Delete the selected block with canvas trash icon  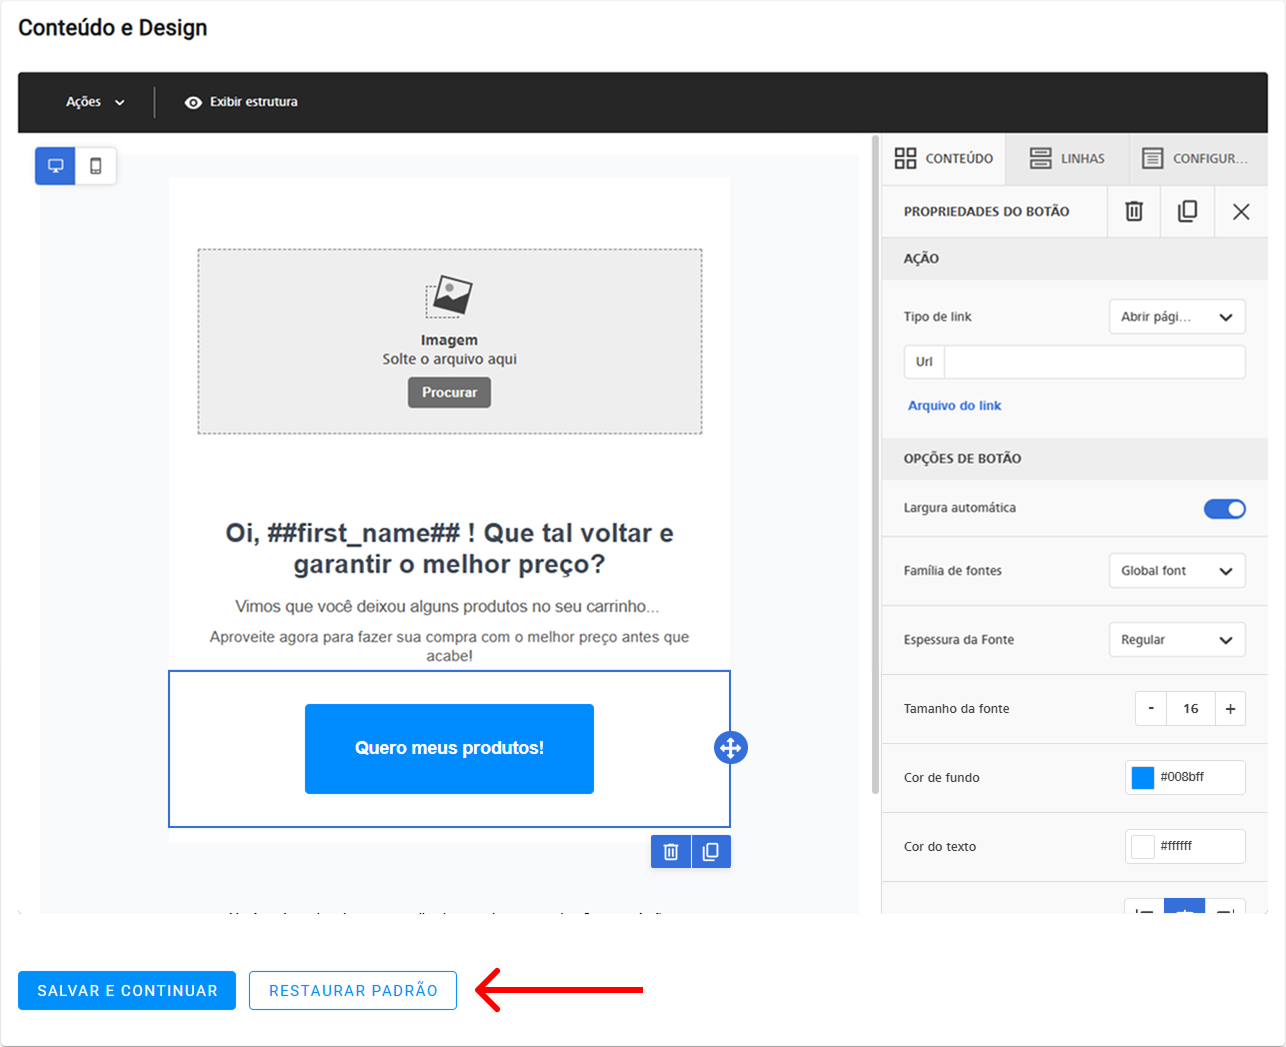pos(671,851)
